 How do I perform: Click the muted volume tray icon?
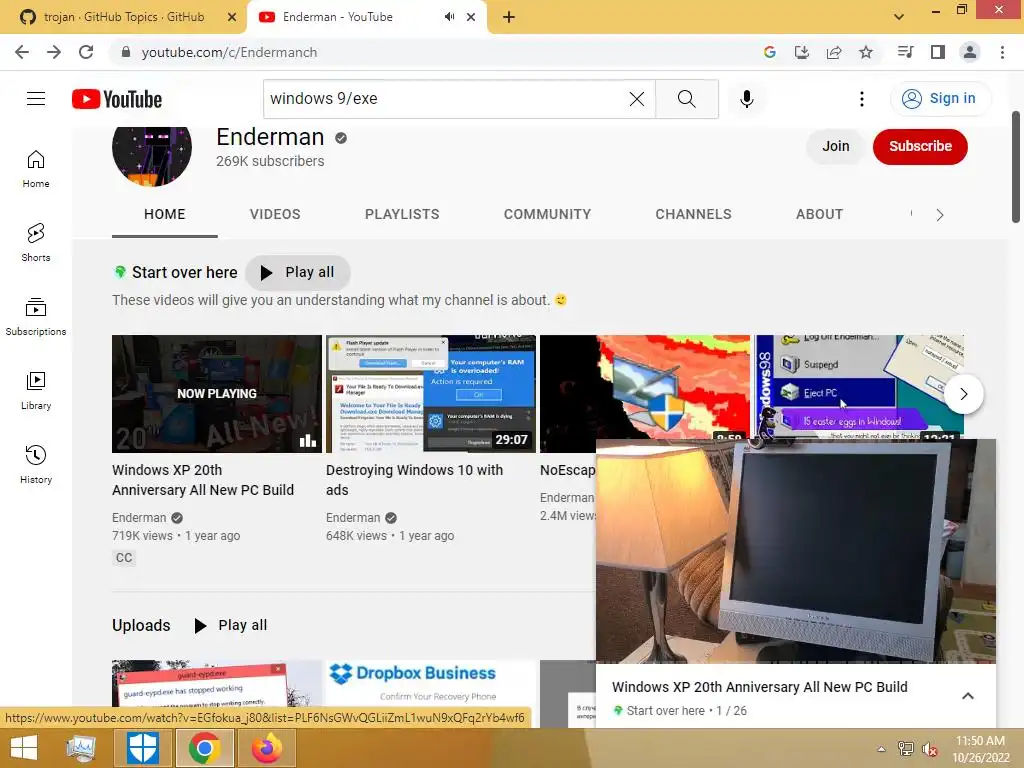pyautogui.click(x=929, y=748)
